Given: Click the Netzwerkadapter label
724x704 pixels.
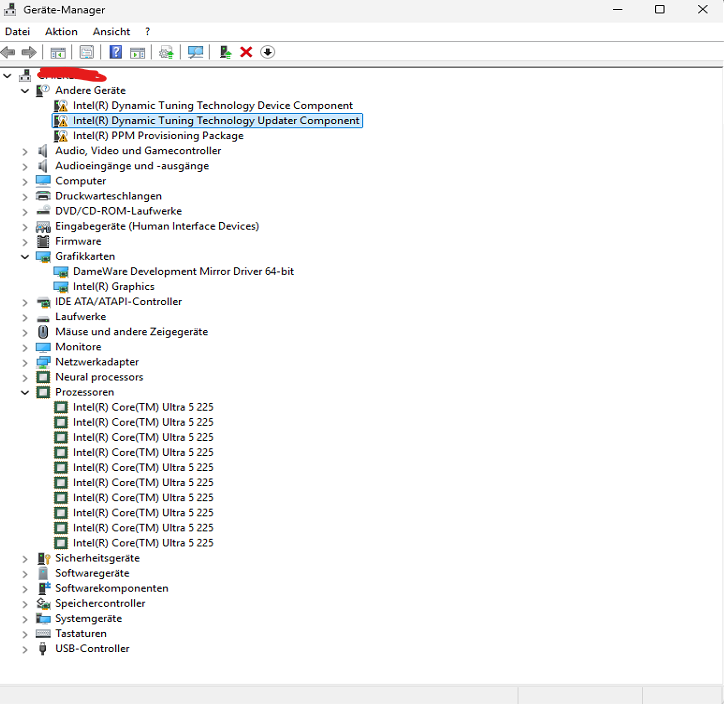Looking at the screenshot, I should click(97, 362).
